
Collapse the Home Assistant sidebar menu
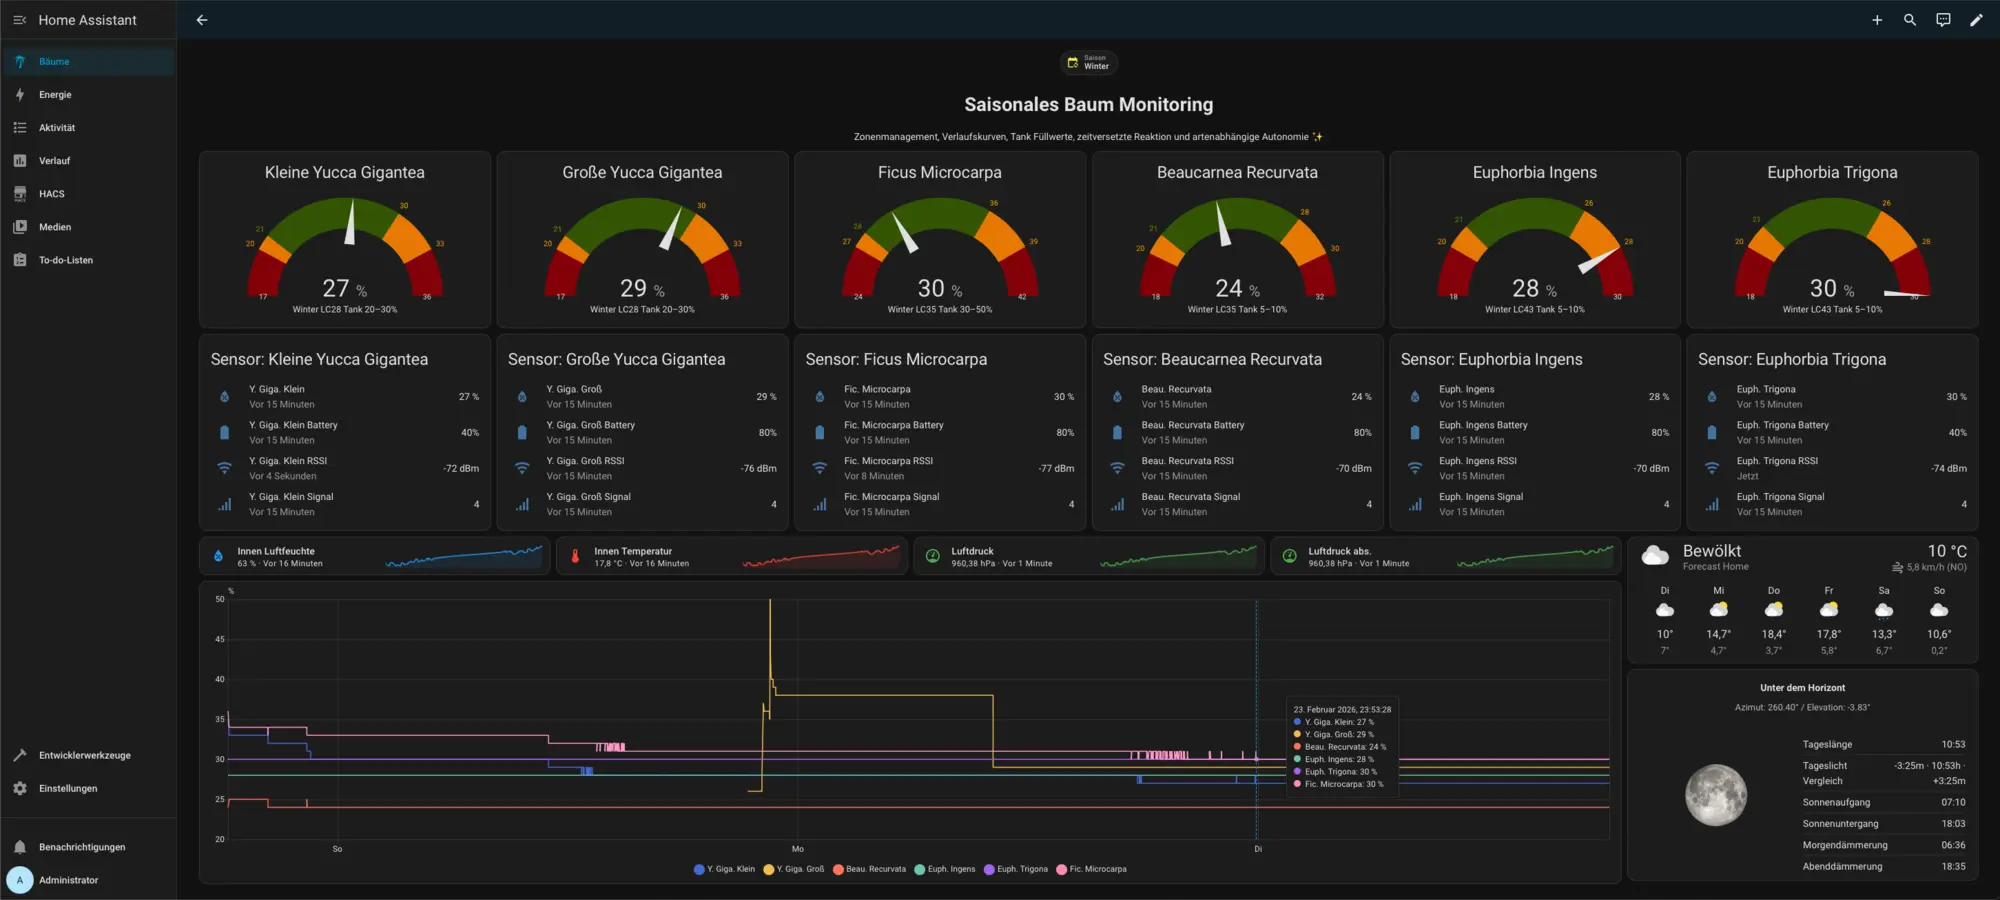point(19,20)
